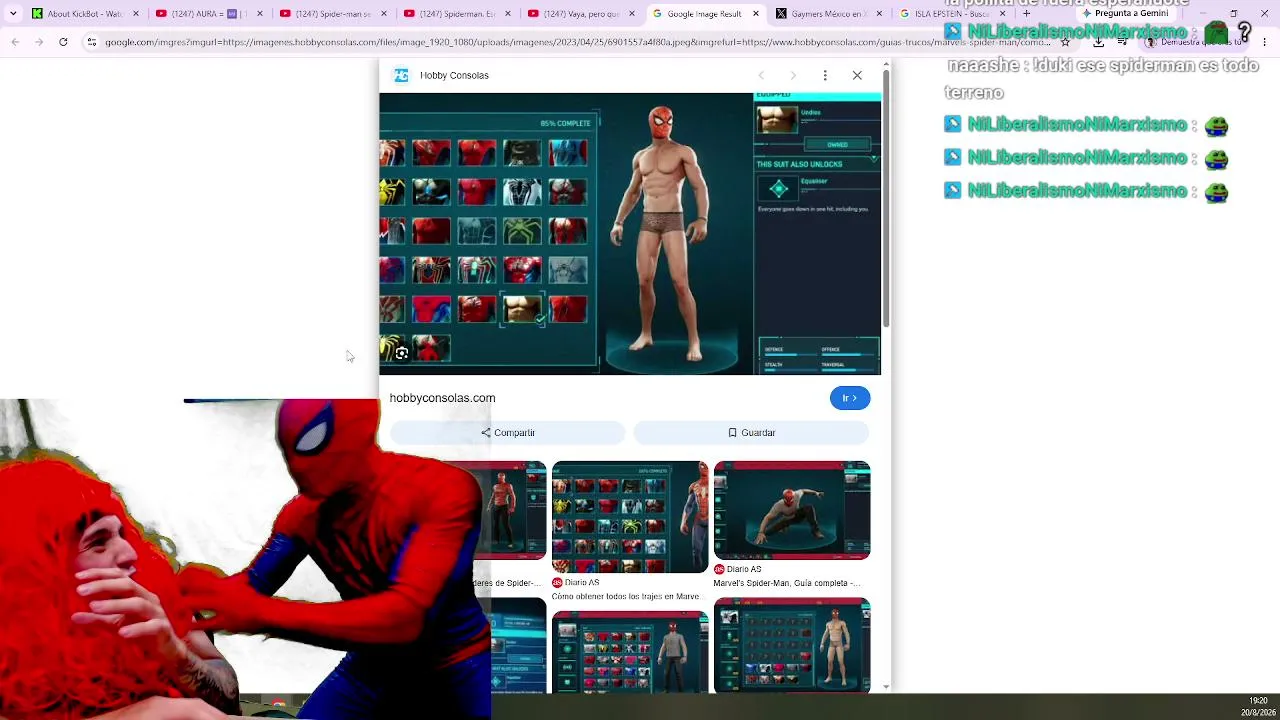Visit the hobbyconsolas.com link
Image resolution: width=1280 pixels, height=720 pixels.
(442, 398)
